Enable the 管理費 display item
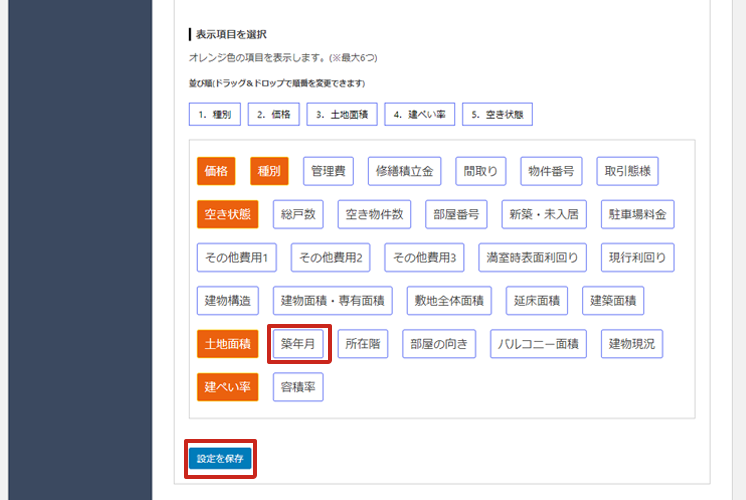Viewport: 746px width, 500px height. 327,172
